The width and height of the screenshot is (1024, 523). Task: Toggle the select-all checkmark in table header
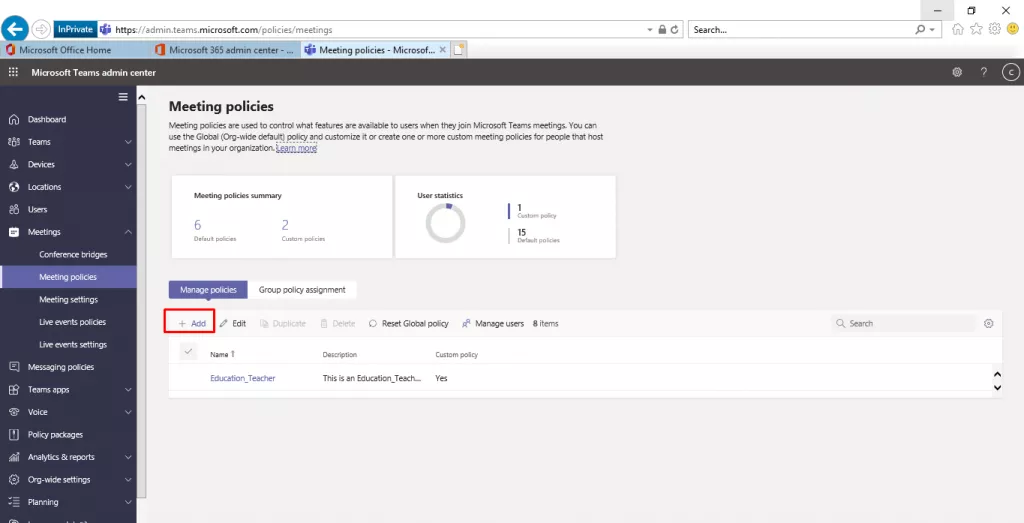[188, 352]
